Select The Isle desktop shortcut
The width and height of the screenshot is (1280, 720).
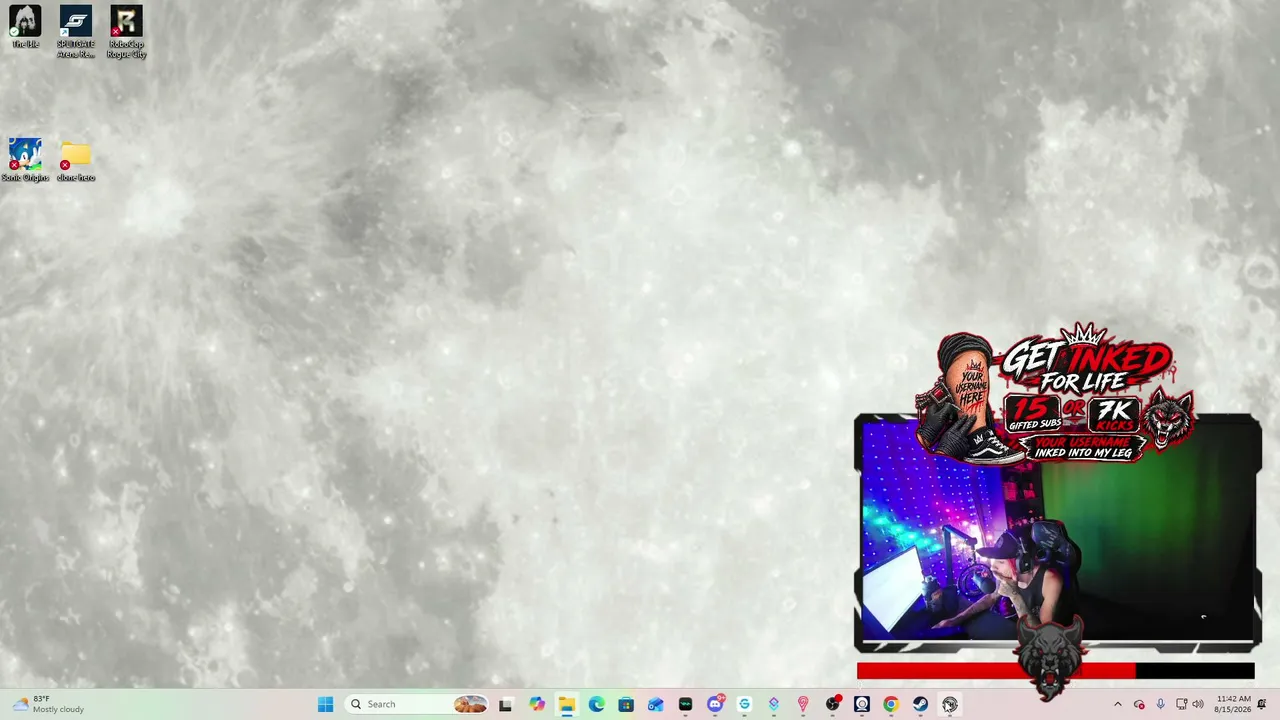[25, 27]
